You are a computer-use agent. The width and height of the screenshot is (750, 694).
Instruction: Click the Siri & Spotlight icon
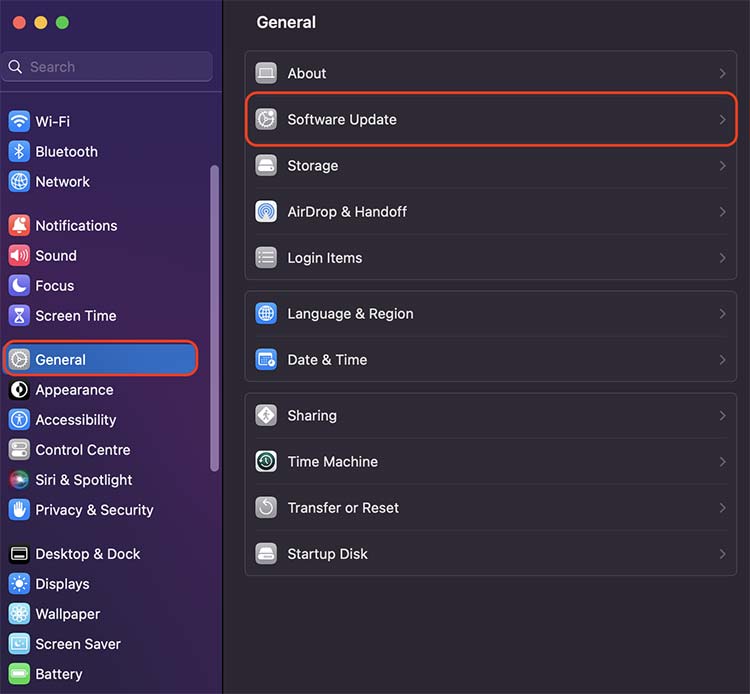click(19, 480)
